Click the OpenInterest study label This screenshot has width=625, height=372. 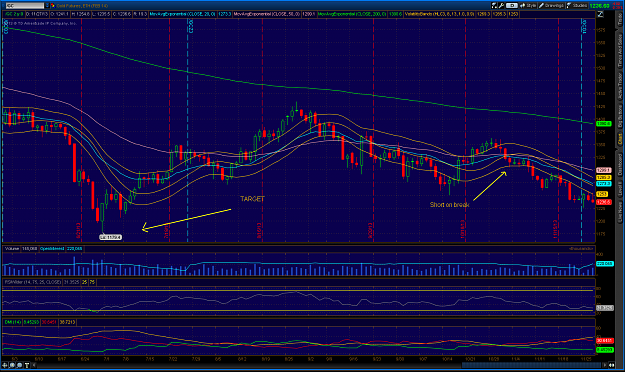tap(52, 249)
